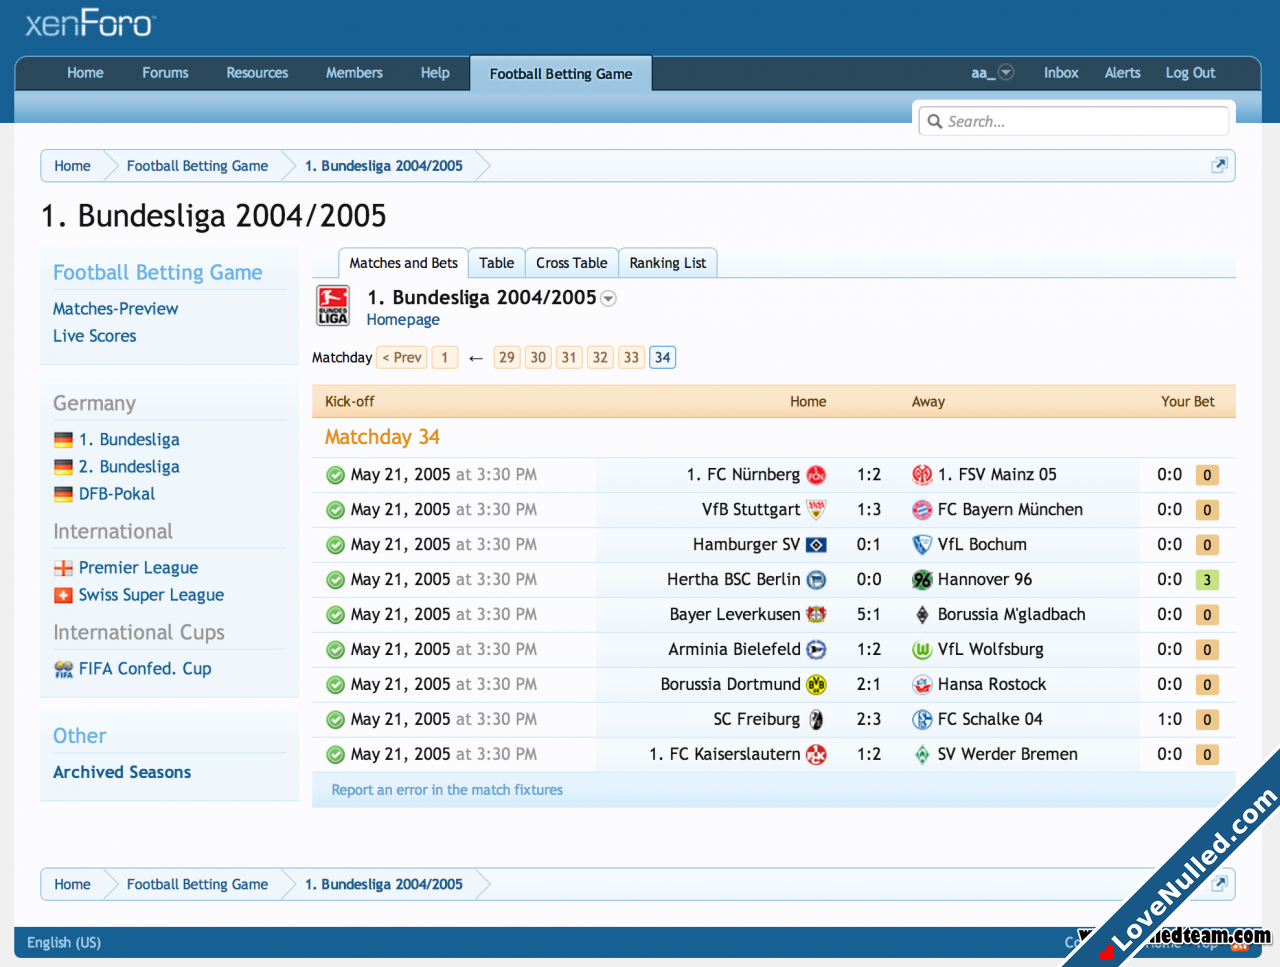1280x967 pixels.
Task: Click the Borussia M'gladbach crest
Action: 922,615
